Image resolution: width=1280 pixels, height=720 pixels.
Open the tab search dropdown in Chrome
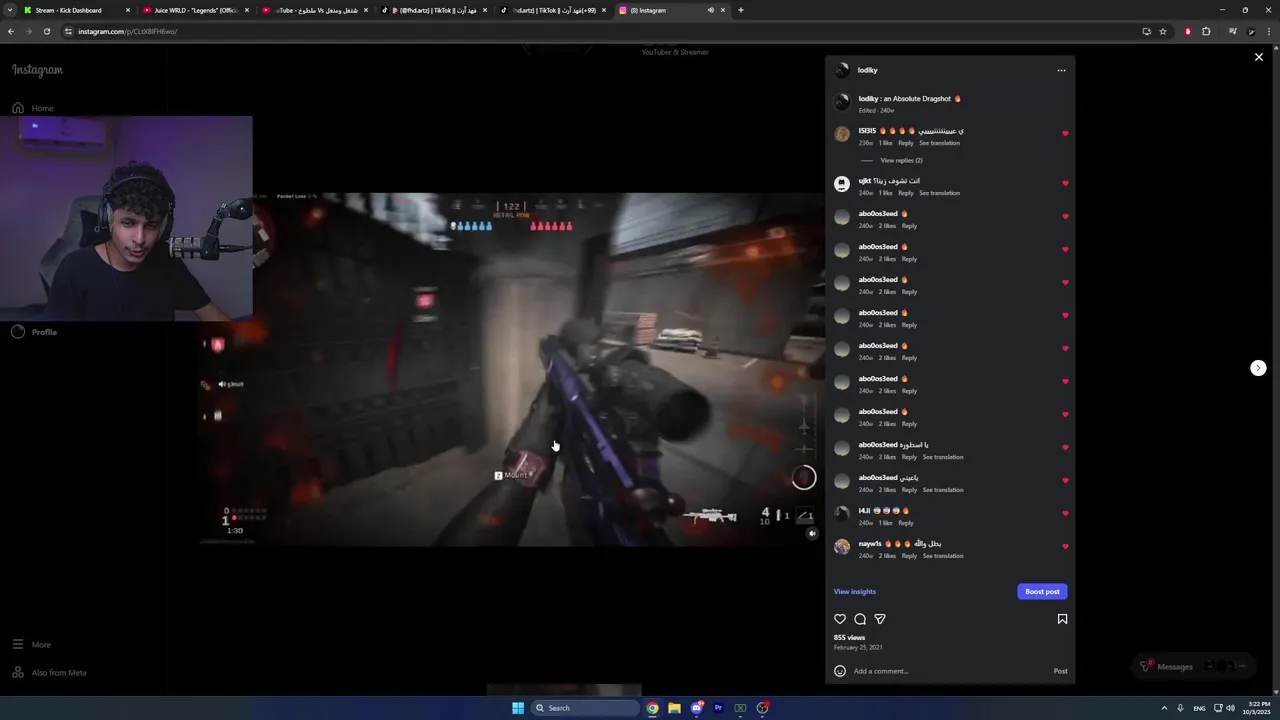tap(9, 10)
